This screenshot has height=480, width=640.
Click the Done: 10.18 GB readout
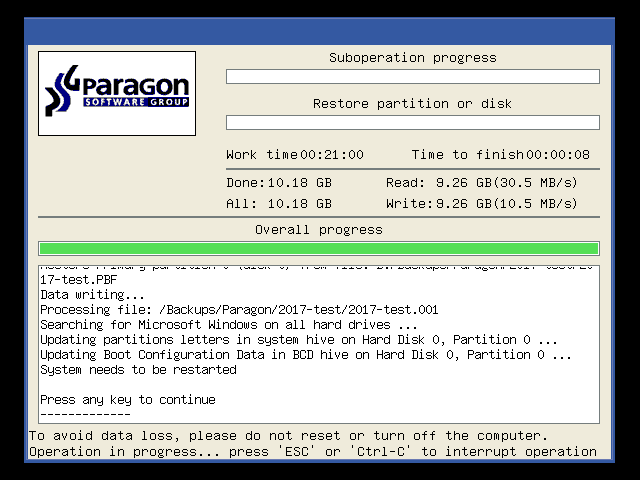[279, 183]
